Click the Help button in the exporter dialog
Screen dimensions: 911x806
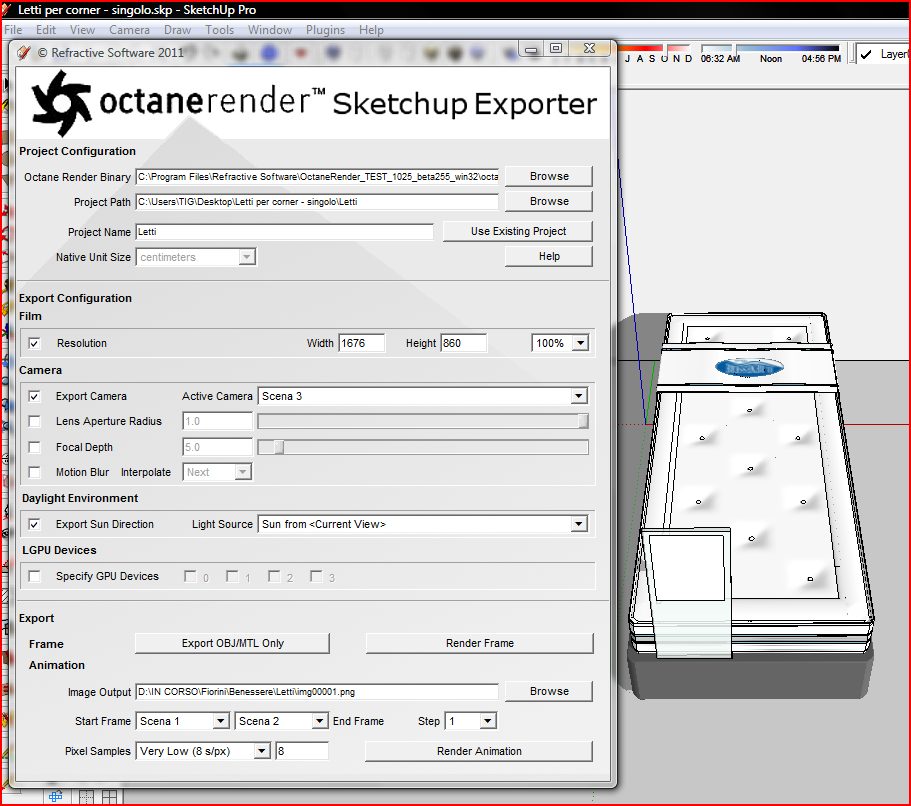coord(549,256)
